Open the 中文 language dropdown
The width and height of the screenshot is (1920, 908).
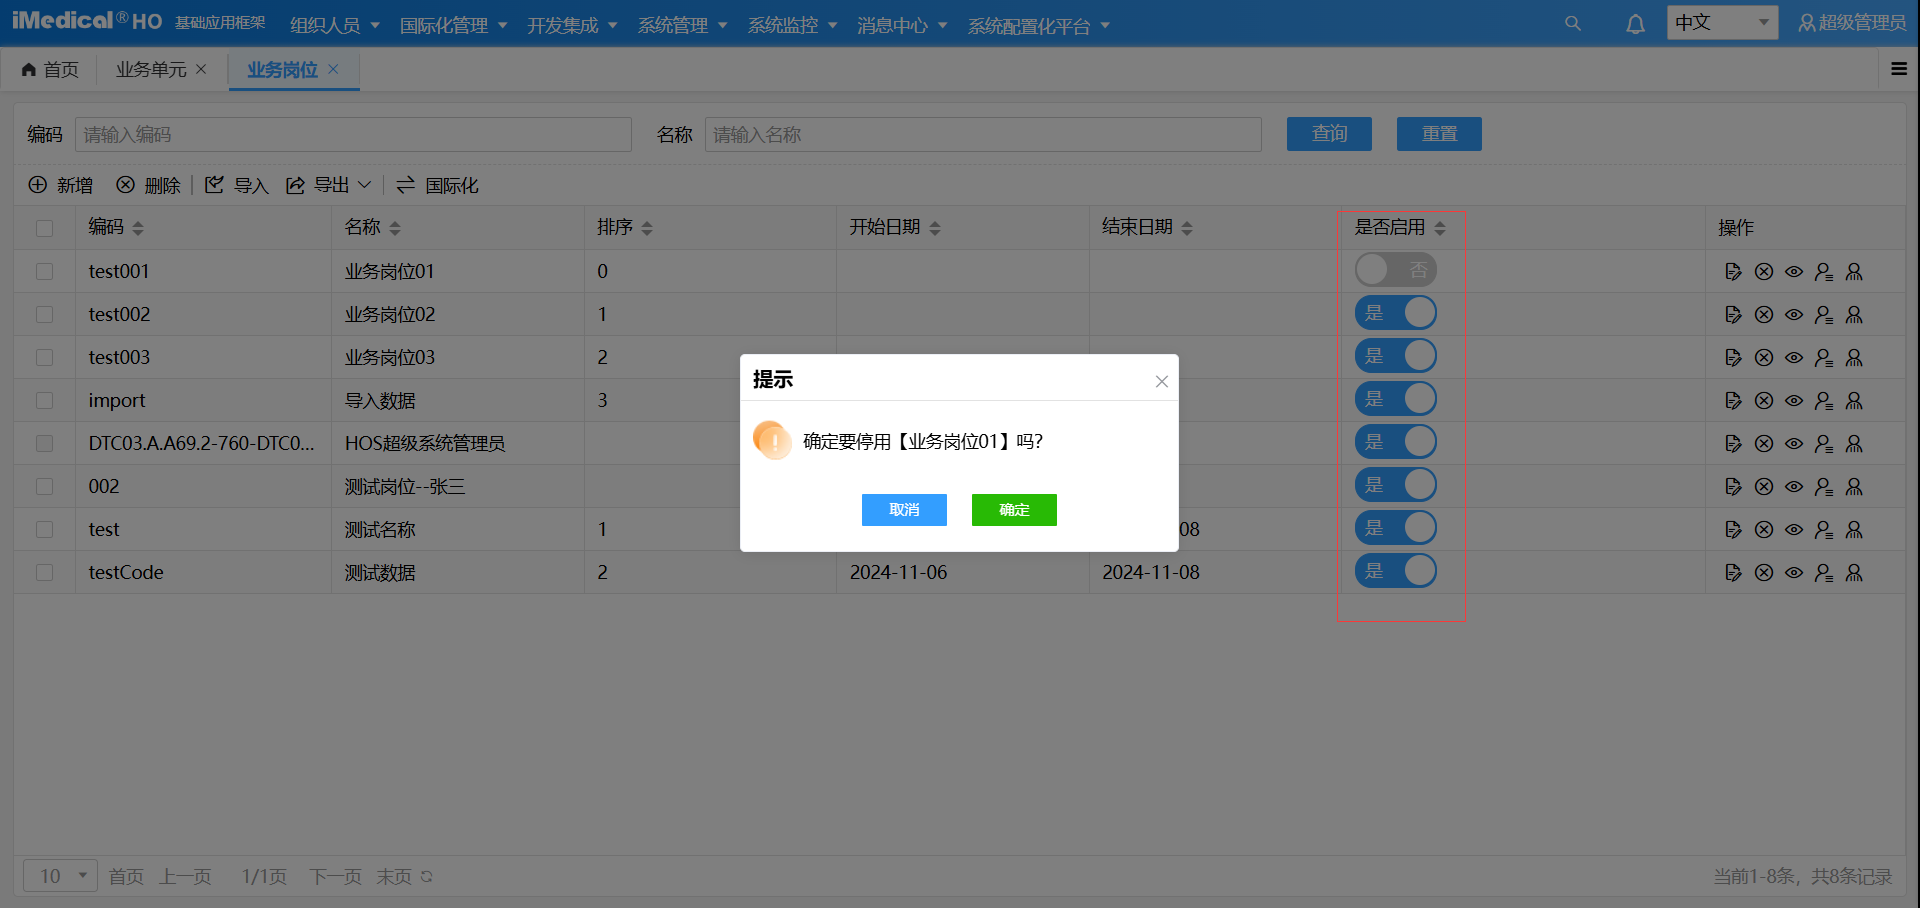pos(1722,22)
